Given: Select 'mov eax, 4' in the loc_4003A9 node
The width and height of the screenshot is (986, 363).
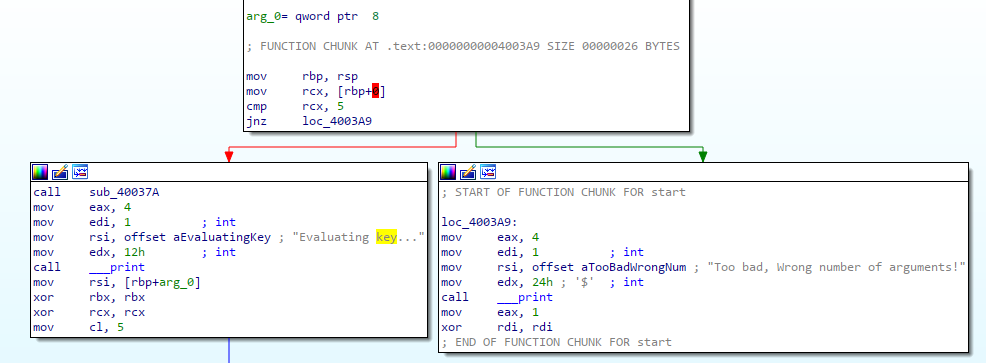Looking at the screenshot, I should point(490,237).
